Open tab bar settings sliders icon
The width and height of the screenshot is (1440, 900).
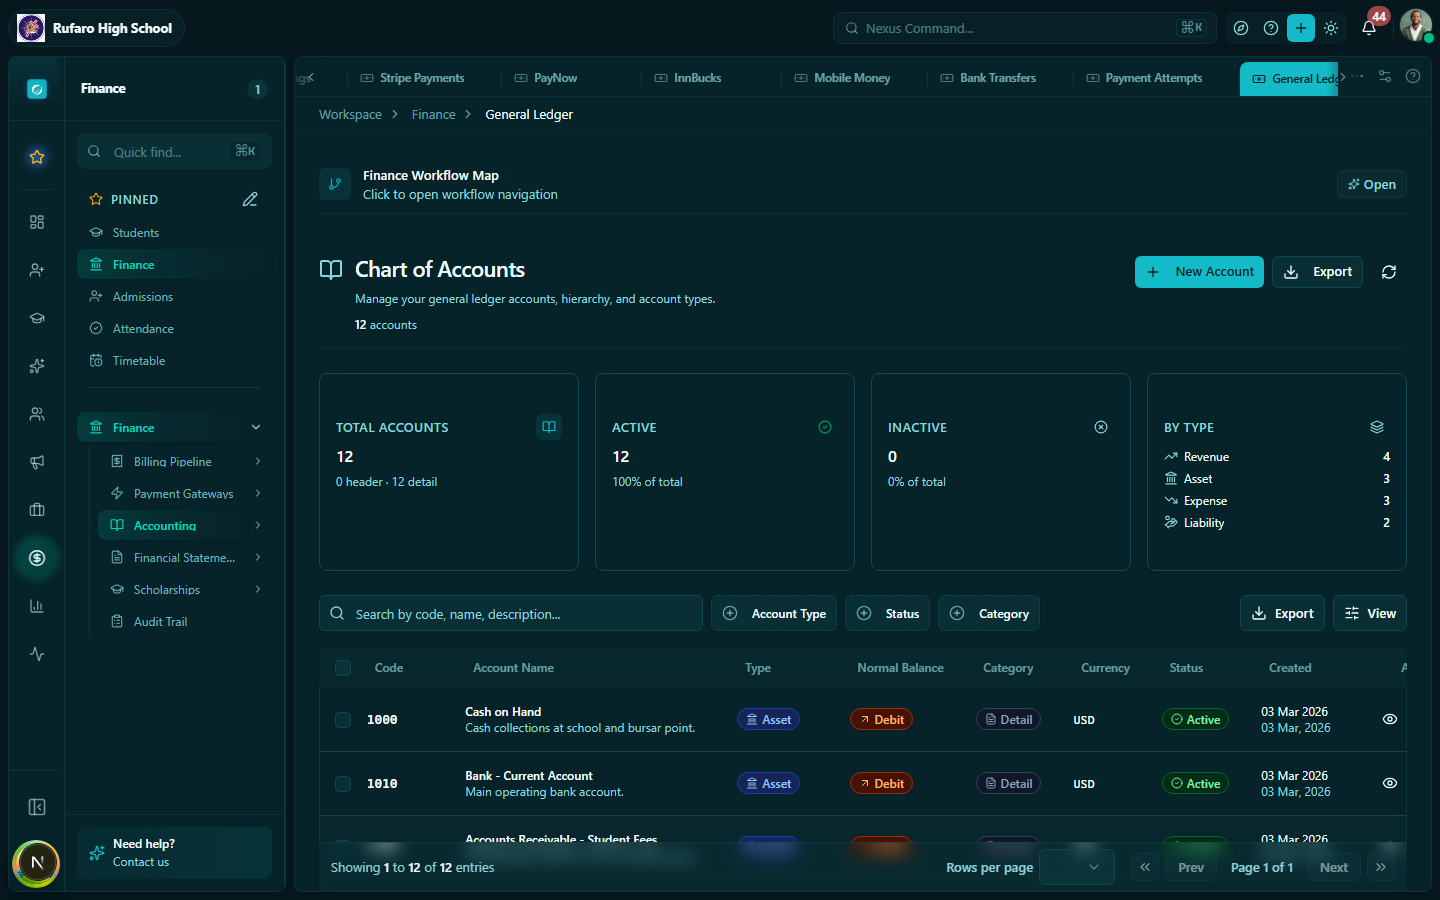(1385, 76)
